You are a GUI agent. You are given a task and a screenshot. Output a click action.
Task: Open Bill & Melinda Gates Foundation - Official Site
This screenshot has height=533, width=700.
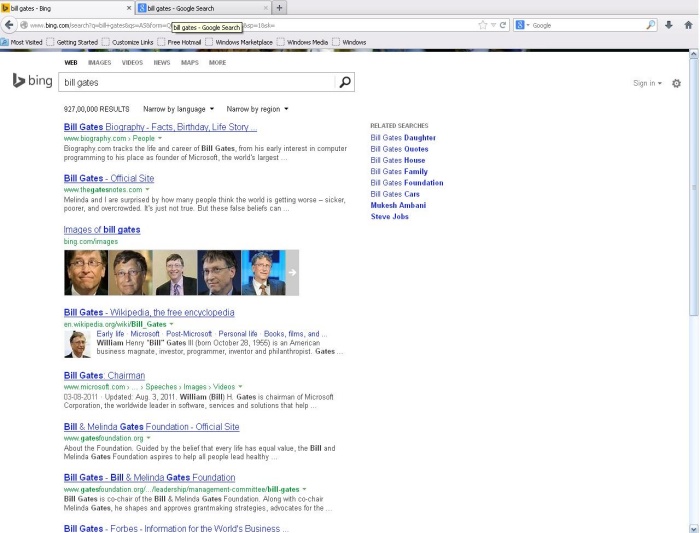151,426
